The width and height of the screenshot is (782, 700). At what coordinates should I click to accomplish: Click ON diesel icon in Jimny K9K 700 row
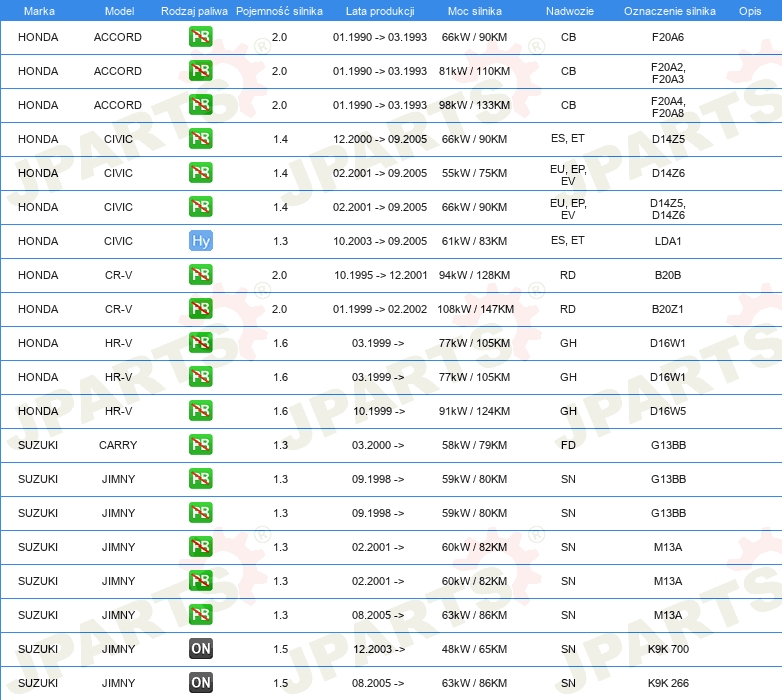(200, 649)
